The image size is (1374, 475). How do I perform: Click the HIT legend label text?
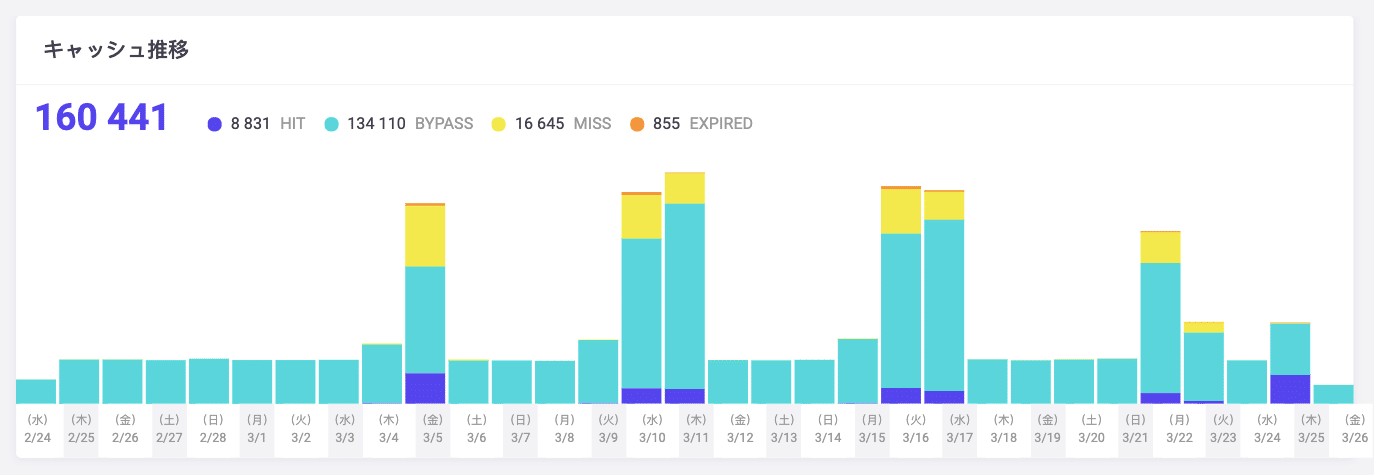click(x=292, y=124)
